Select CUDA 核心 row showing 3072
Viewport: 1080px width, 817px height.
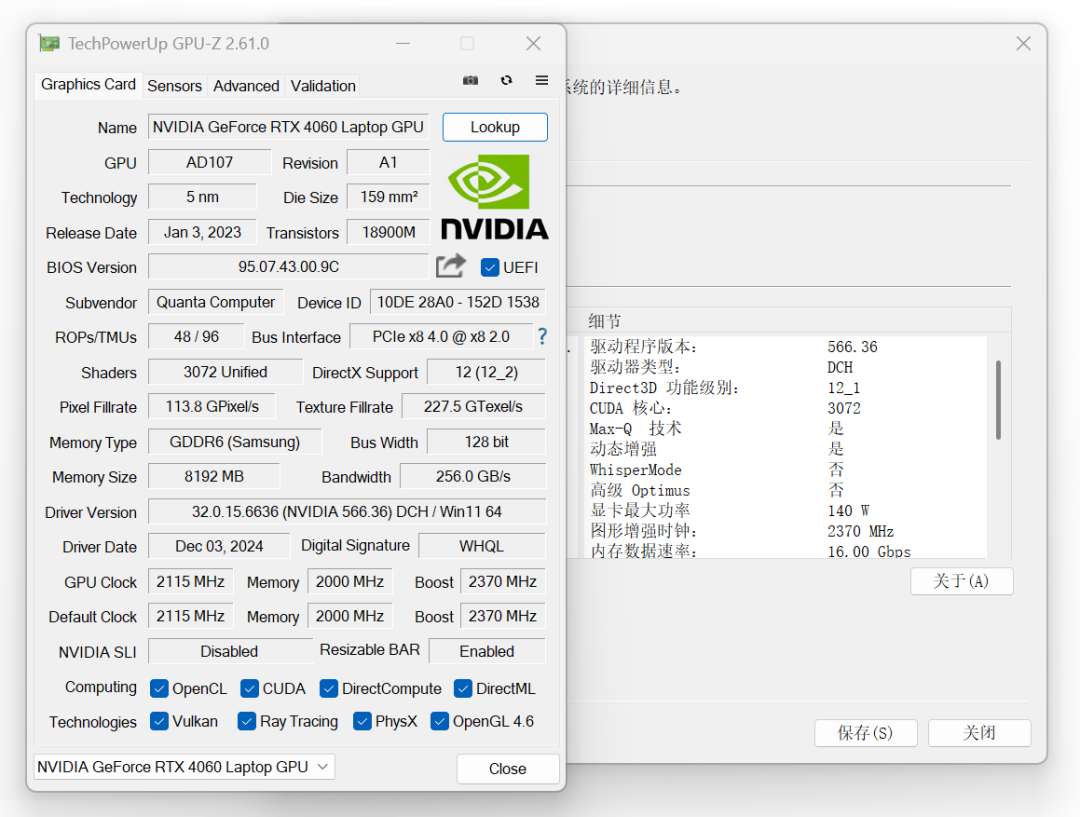pos(785,408)
